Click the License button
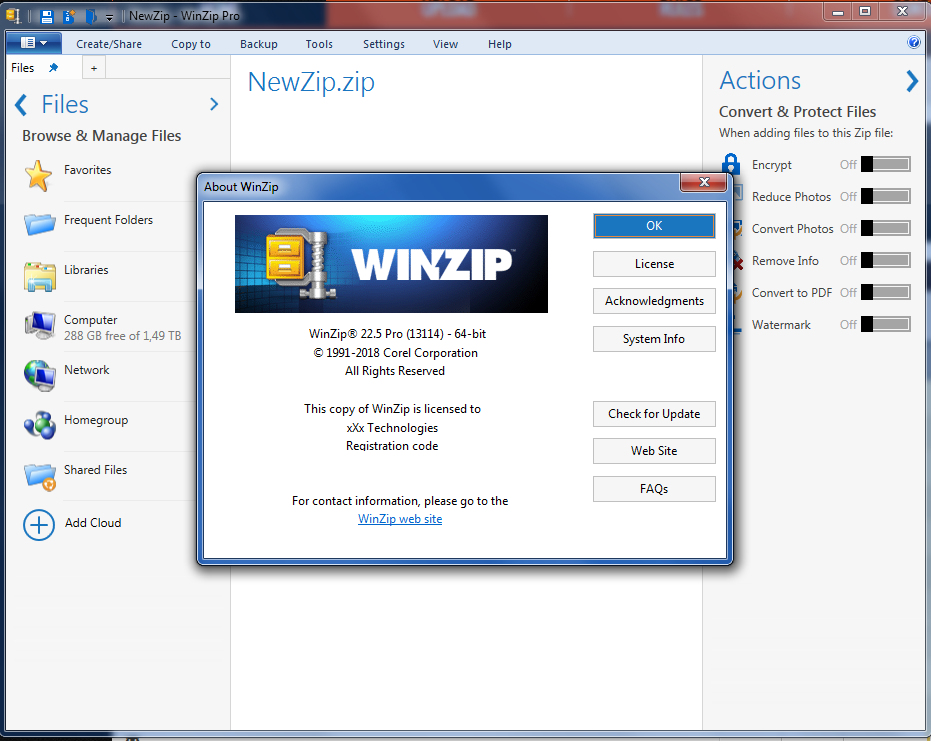The image size is (931, 741). click(654, 264)
